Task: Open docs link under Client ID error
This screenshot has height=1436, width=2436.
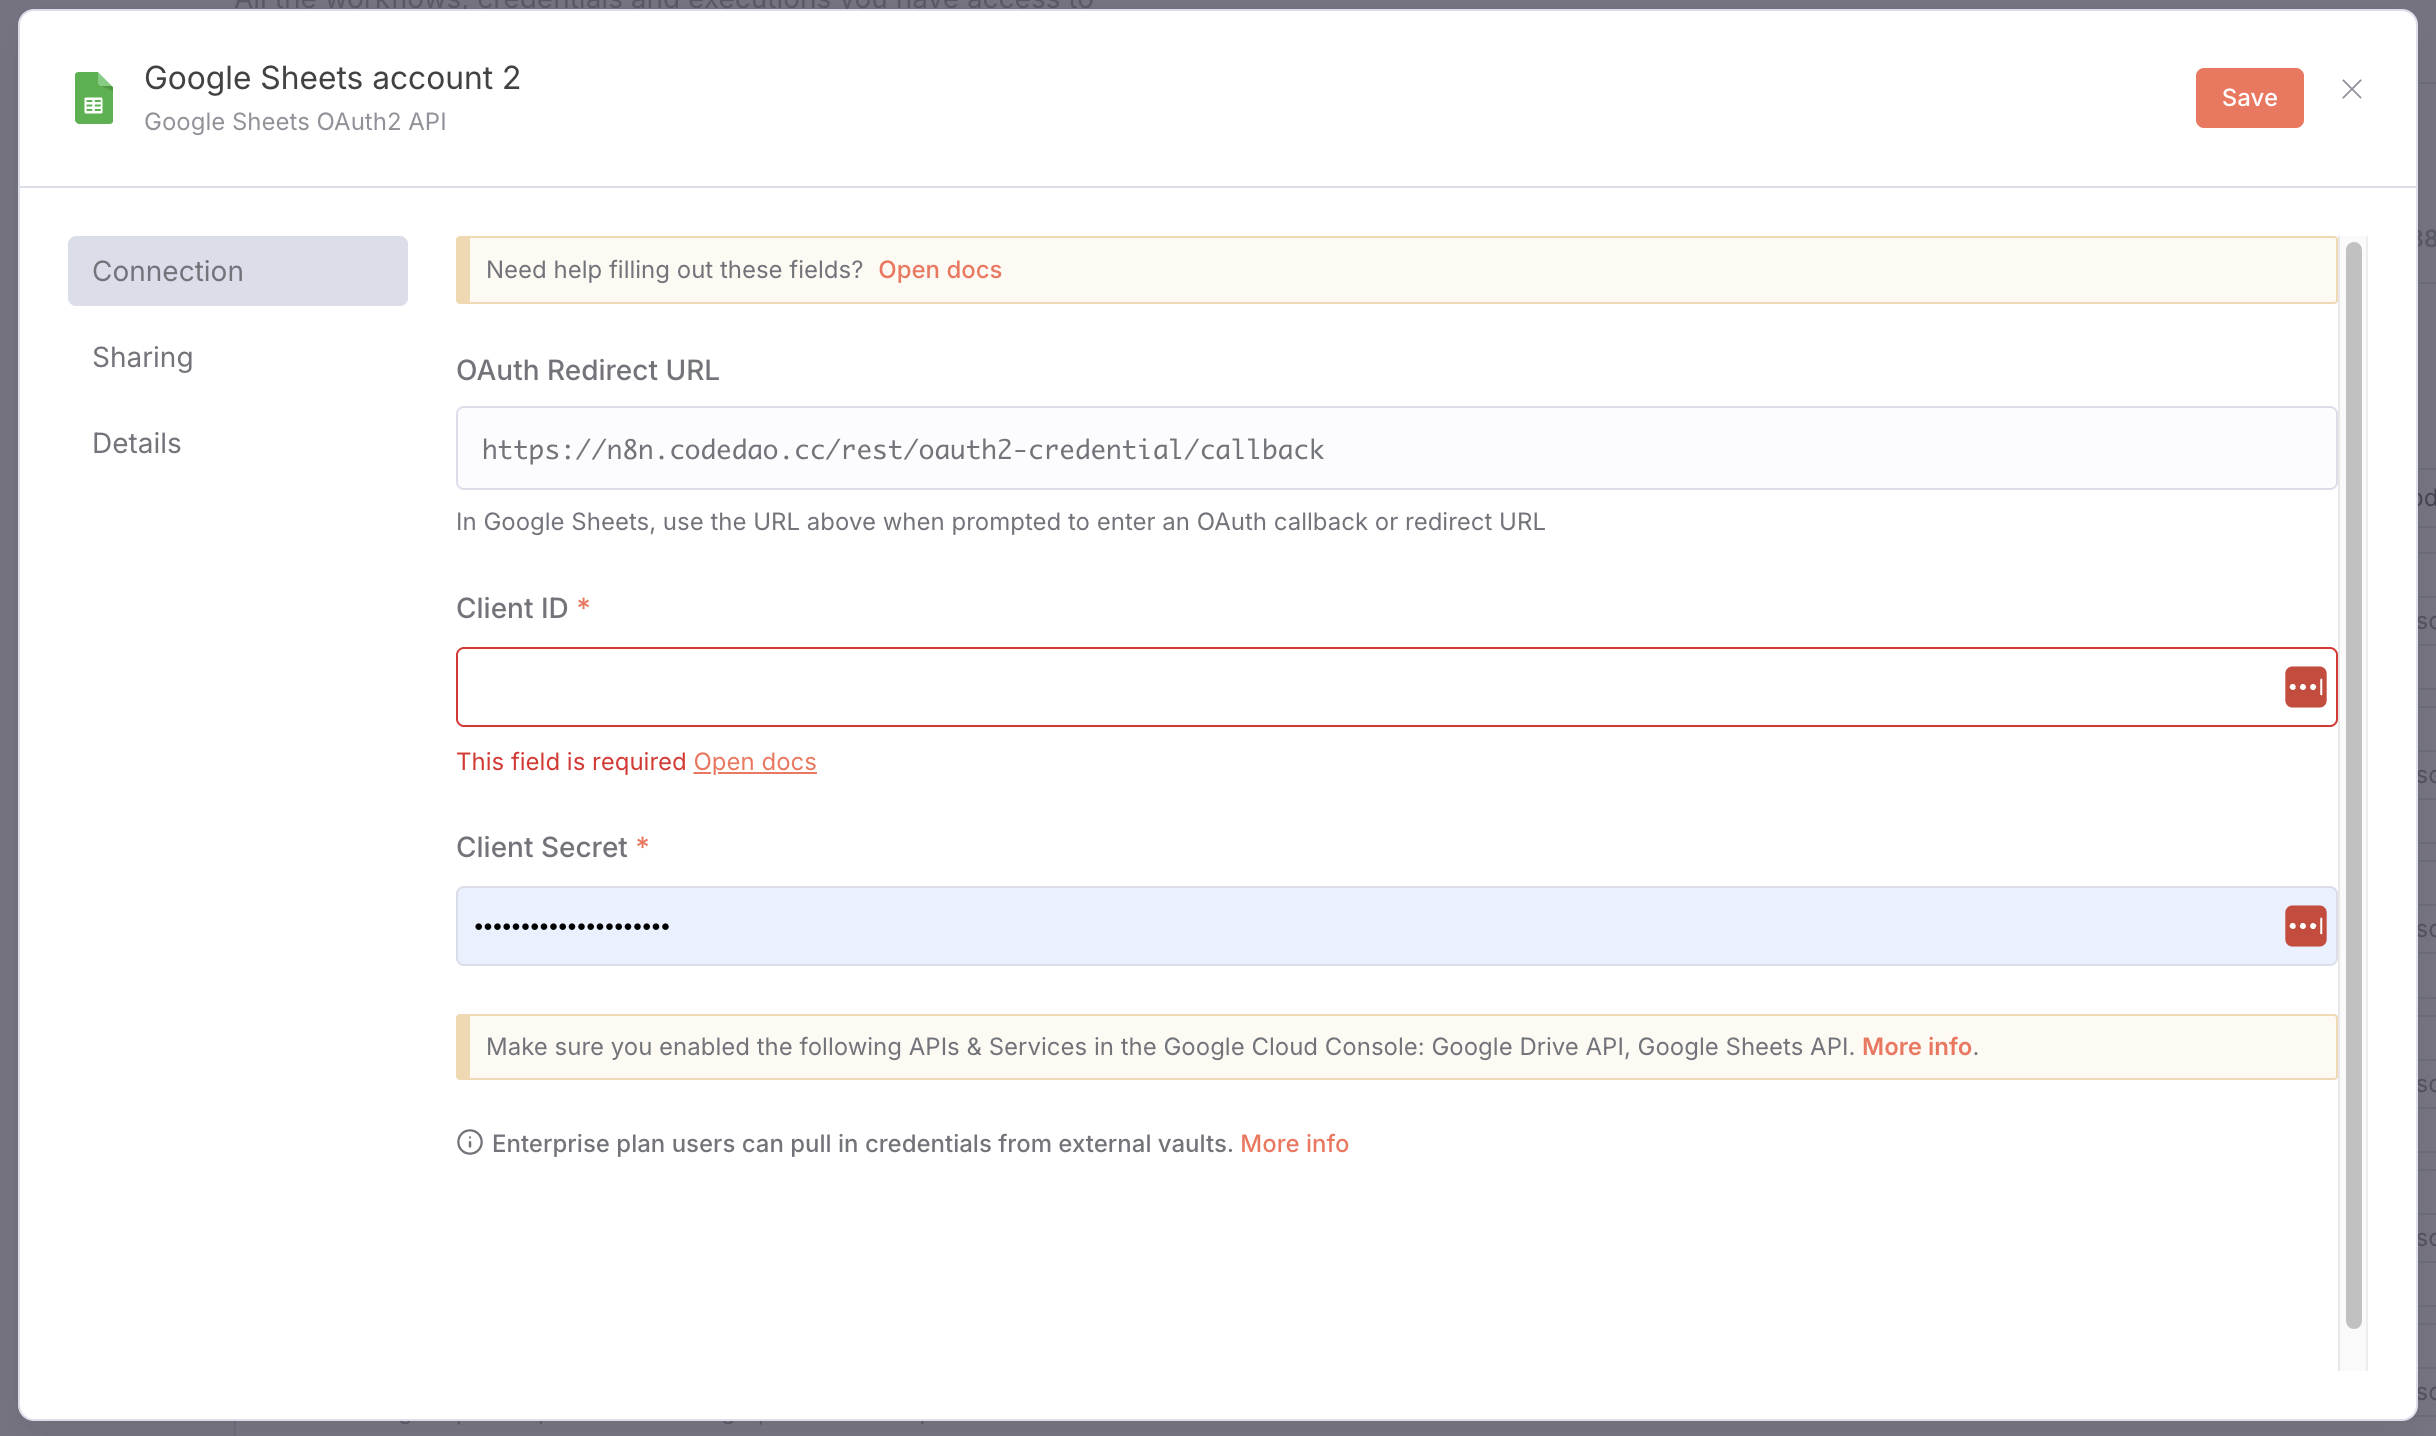Action: click(755, 762)
